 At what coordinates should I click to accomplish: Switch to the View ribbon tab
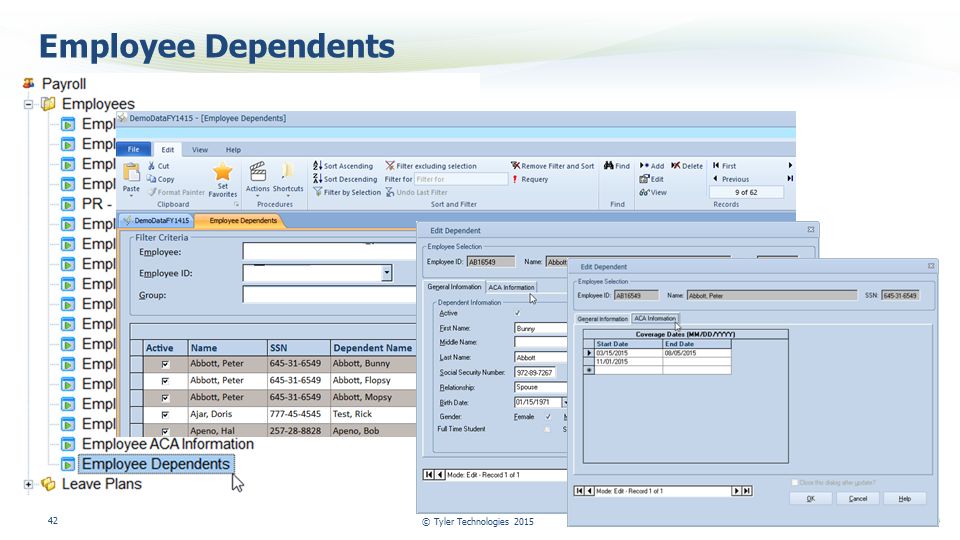(200, 149)
